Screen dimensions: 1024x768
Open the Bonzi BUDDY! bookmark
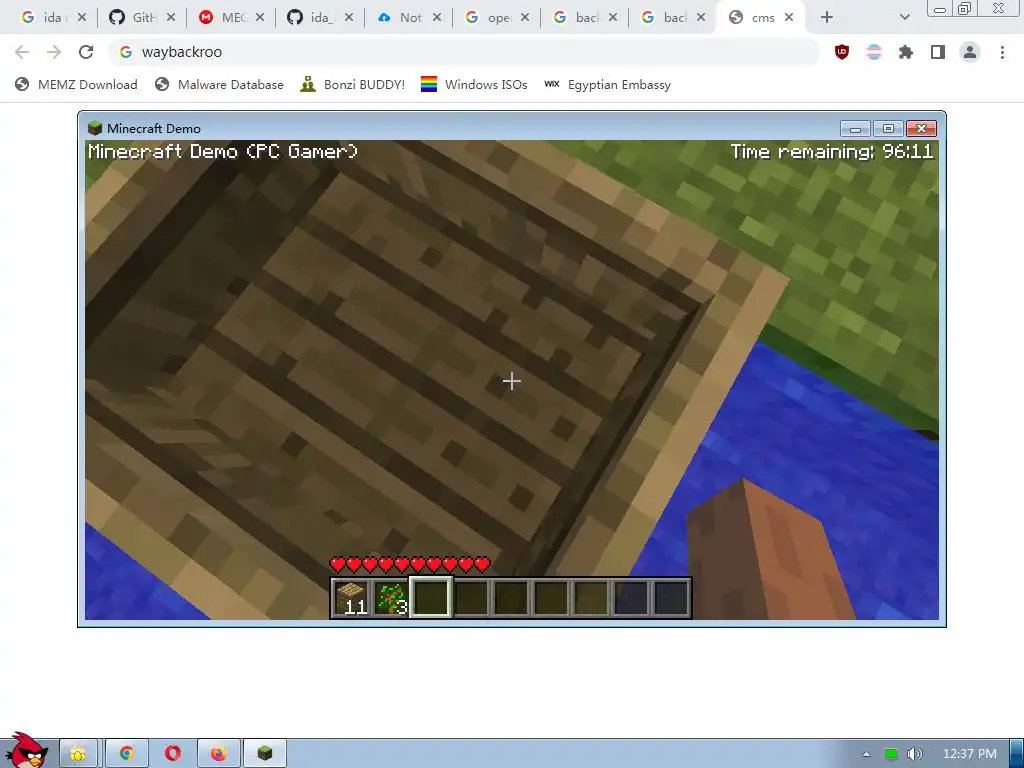click(353, 85)
